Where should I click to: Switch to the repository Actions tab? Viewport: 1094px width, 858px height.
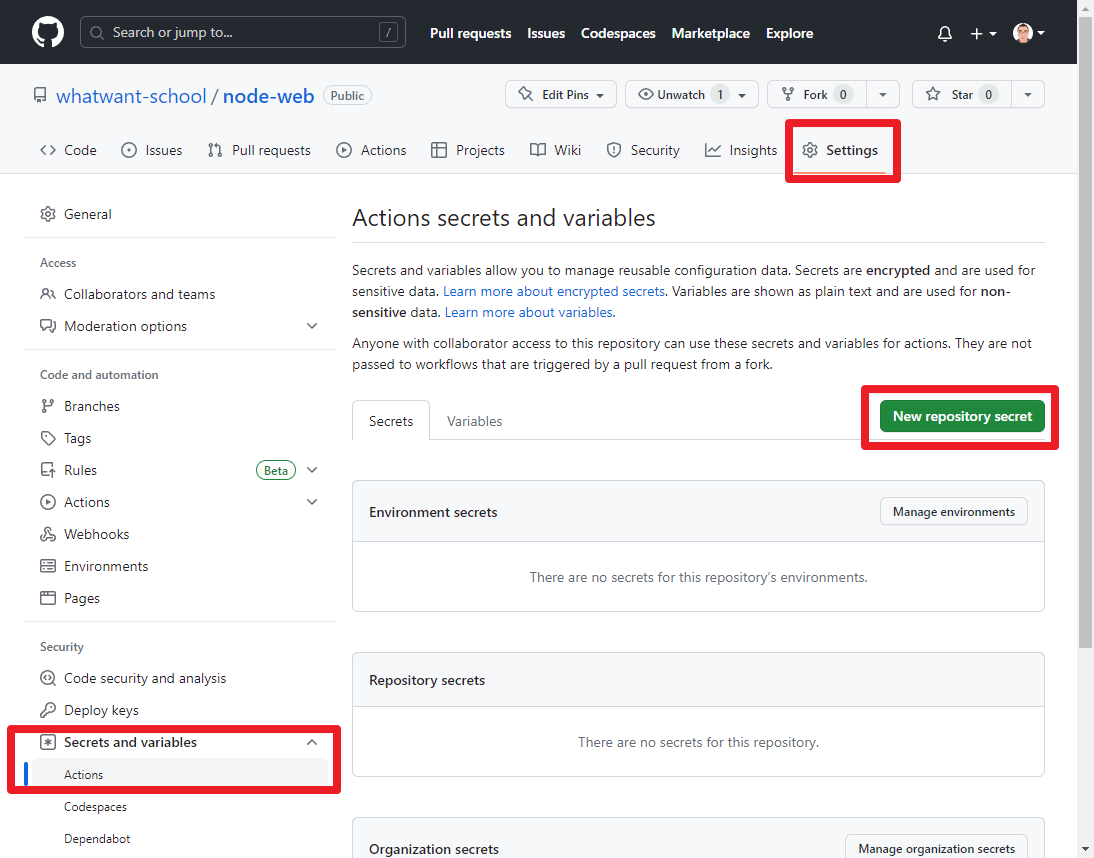tap(371, 150)
